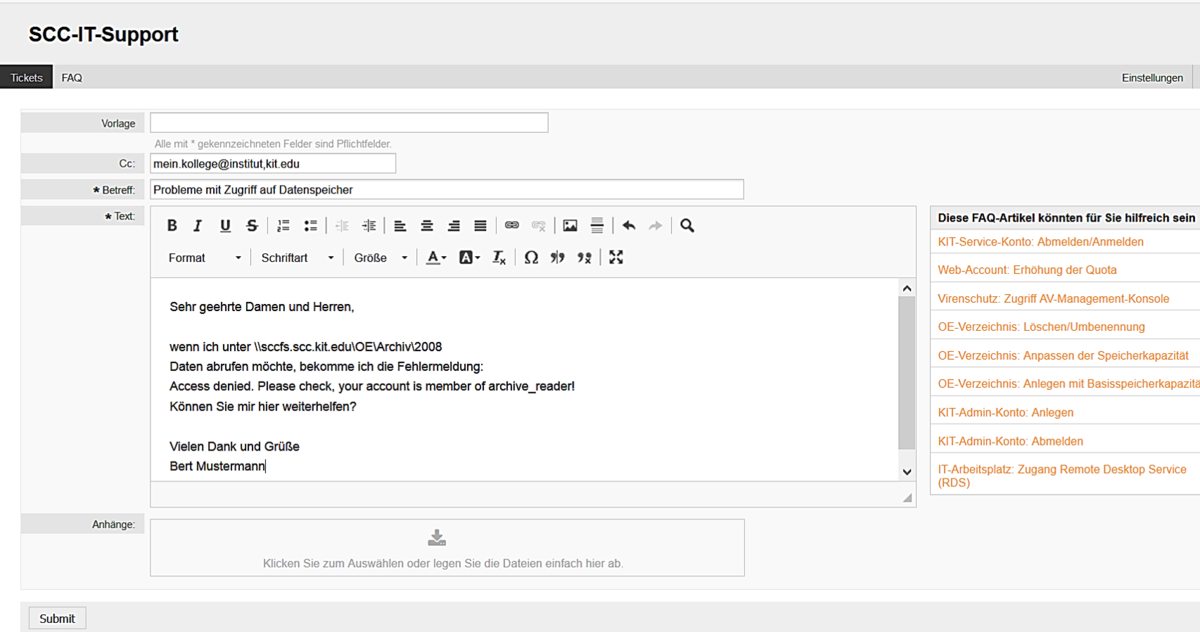The height and width of the screenshot is (632, 1200).
Task: Open FAQ article Web-Account: Erhöhung der Quota
Action: tap(1027, 270)
